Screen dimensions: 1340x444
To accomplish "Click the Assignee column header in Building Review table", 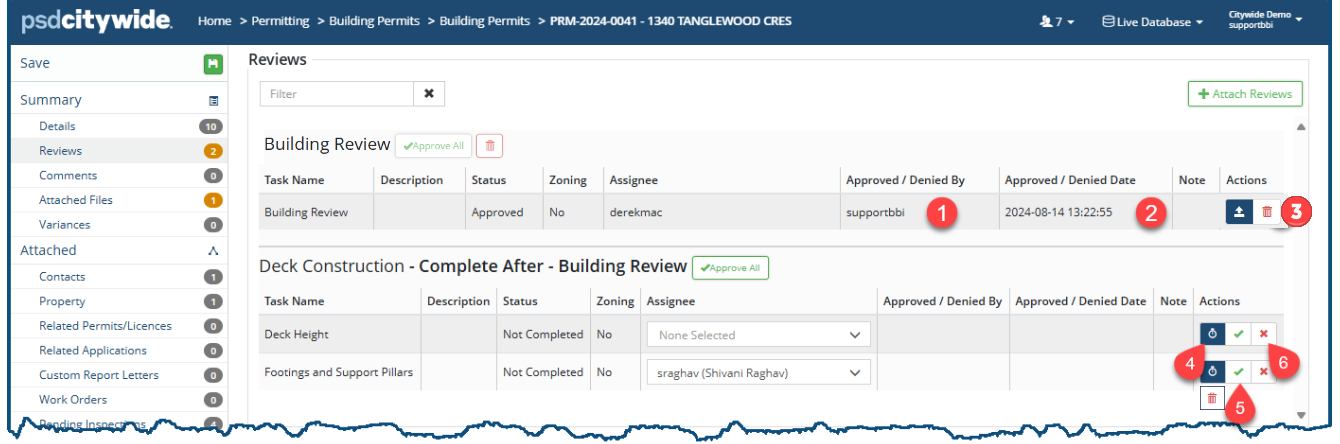I will (x=634, y=180).
